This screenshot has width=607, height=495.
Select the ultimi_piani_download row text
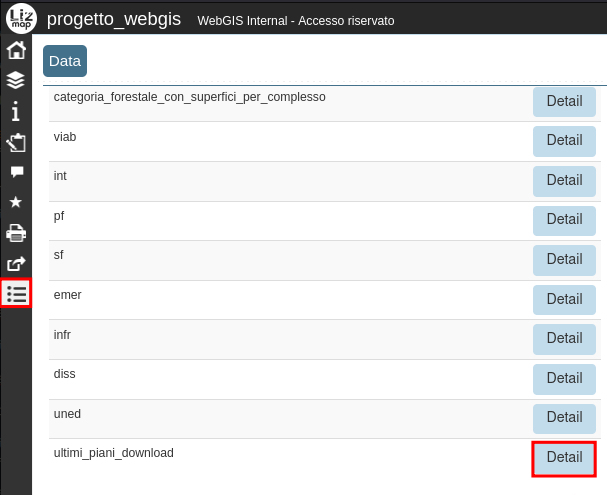pos(113,453)
